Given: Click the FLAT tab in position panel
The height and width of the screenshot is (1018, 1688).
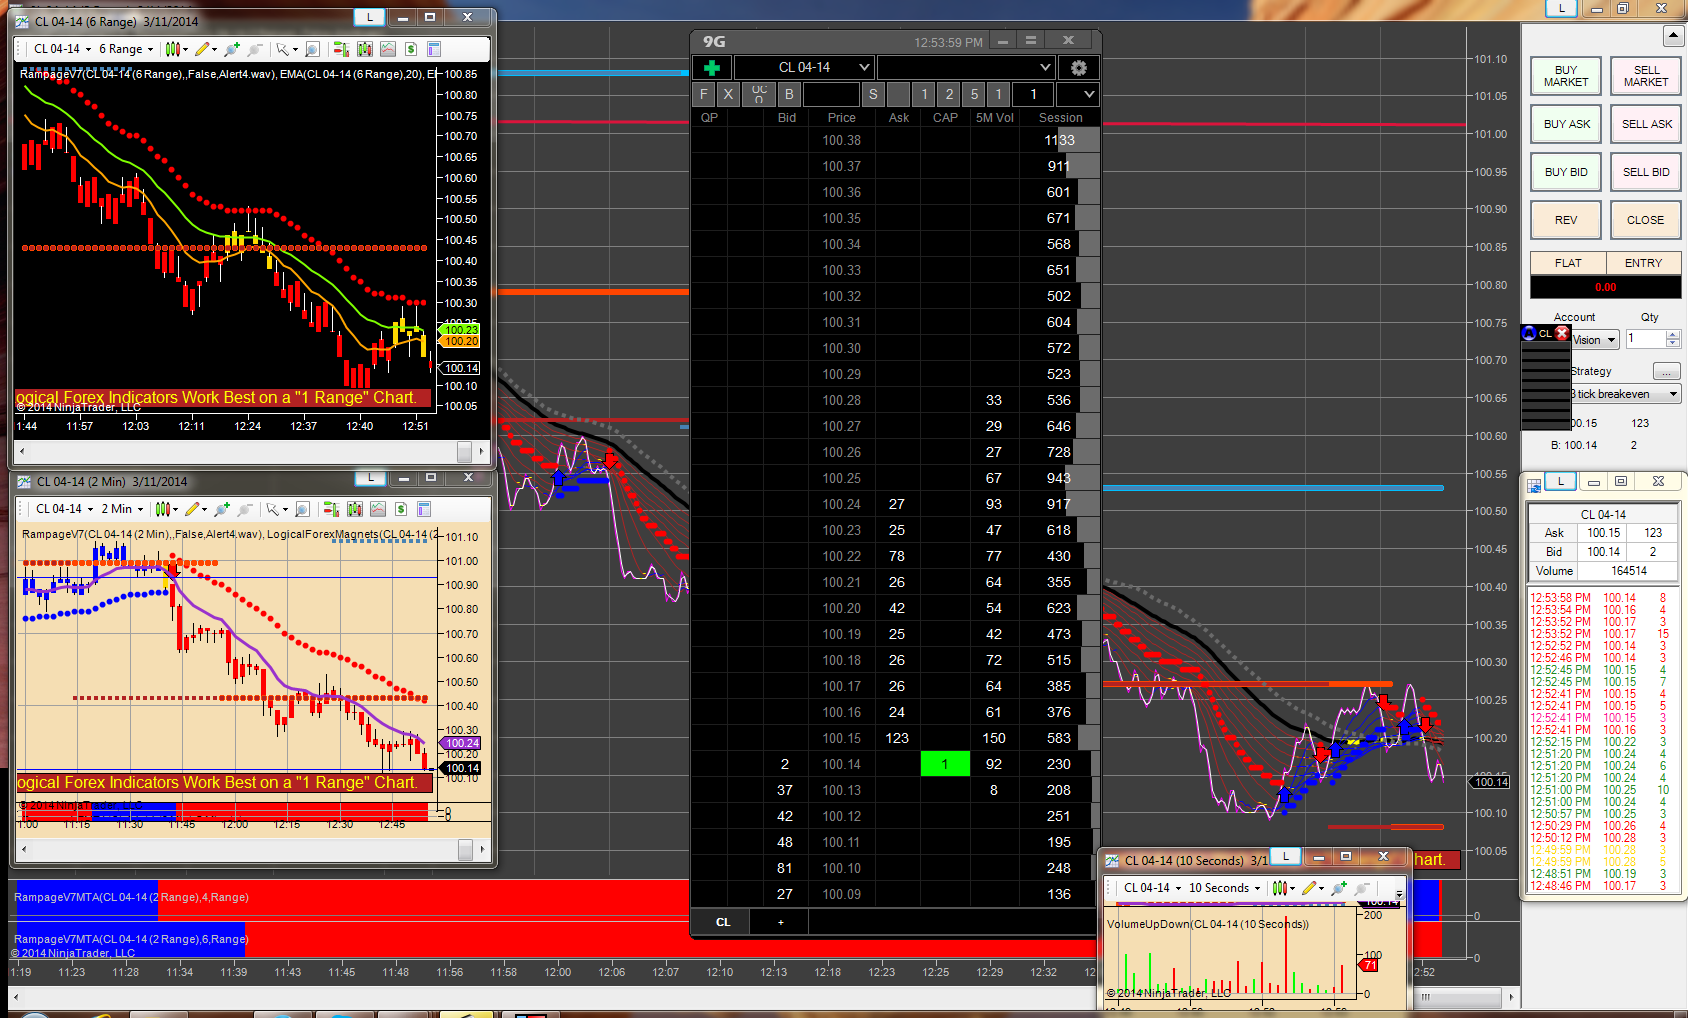Looking at the screenshot, I should point(1568,263).
